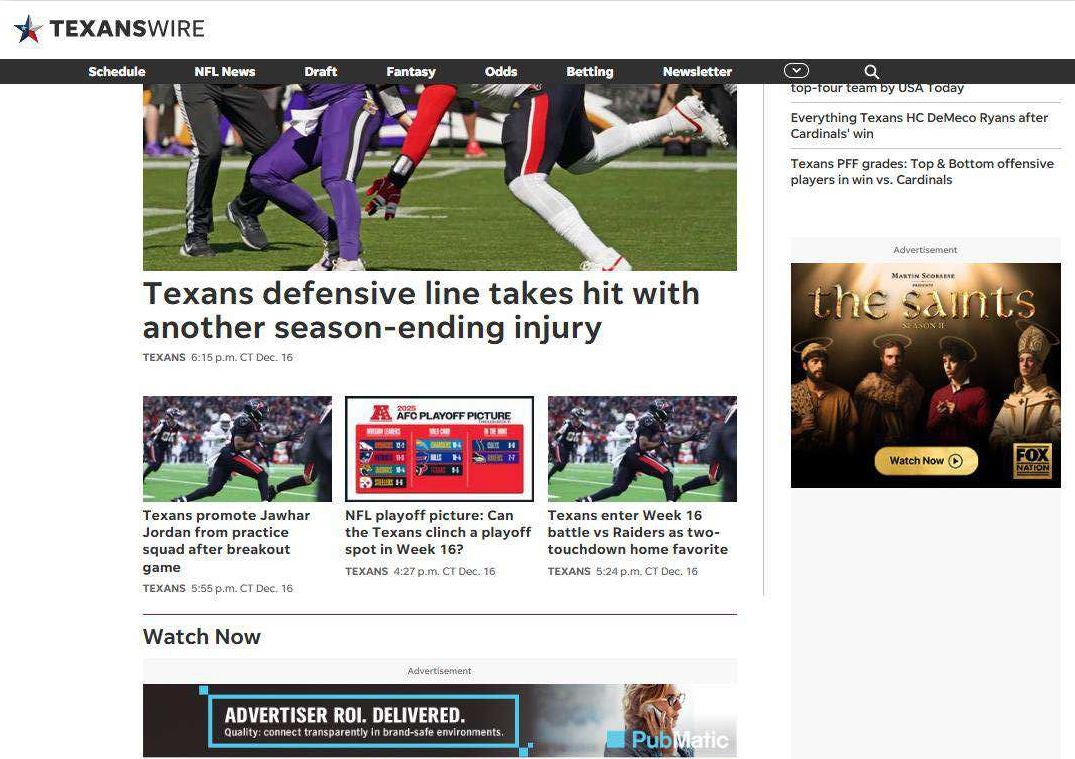Click the Texans Wire star logo
Image resolution: width=1075 pixels, height=759 pixels.
[x=29, y=29]
